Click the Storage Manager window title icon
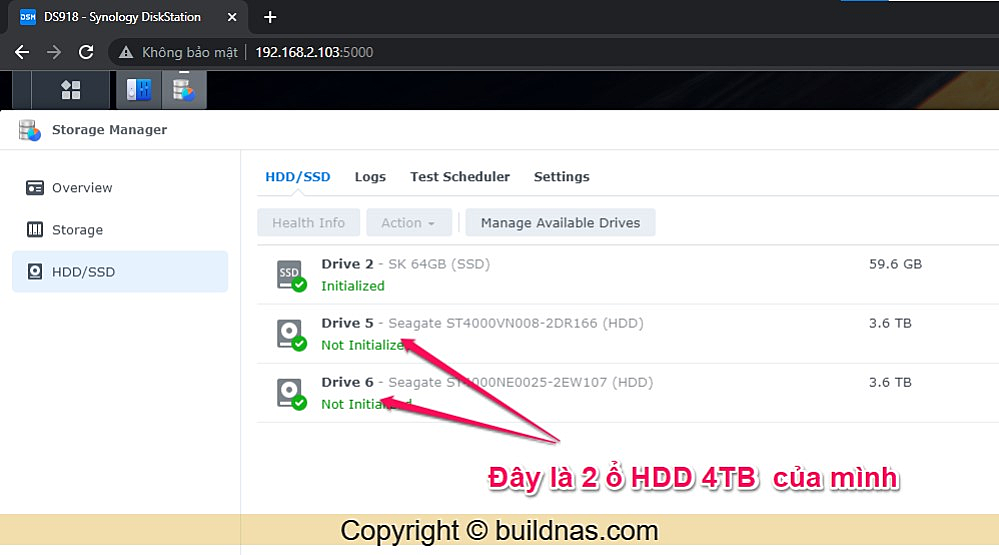This screenshot has width=999, height=555. (x=29, y=130)
